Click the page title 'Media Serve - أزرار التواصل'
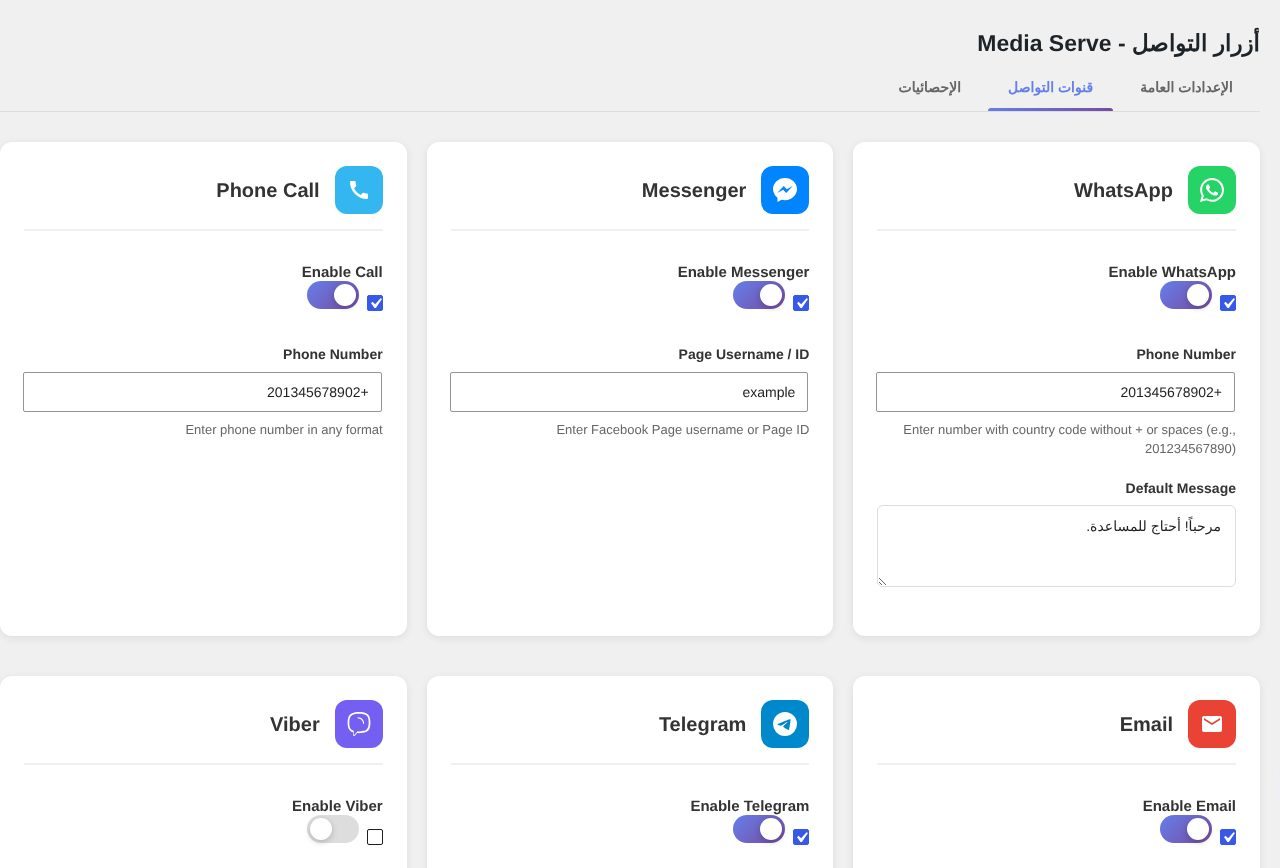This screenshot has width=1280, height=868. tap(1118, 44)
